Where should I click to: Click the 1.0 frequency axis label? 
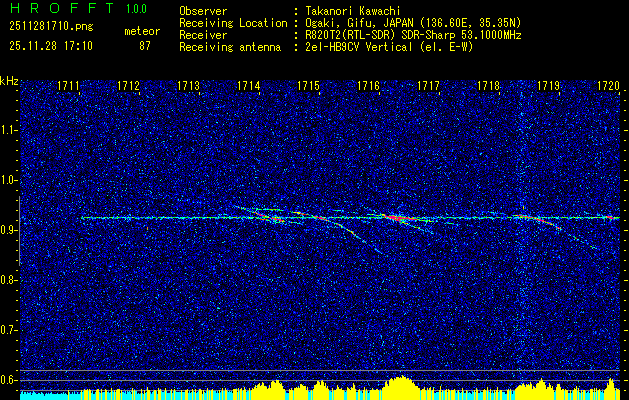(8, 180)
